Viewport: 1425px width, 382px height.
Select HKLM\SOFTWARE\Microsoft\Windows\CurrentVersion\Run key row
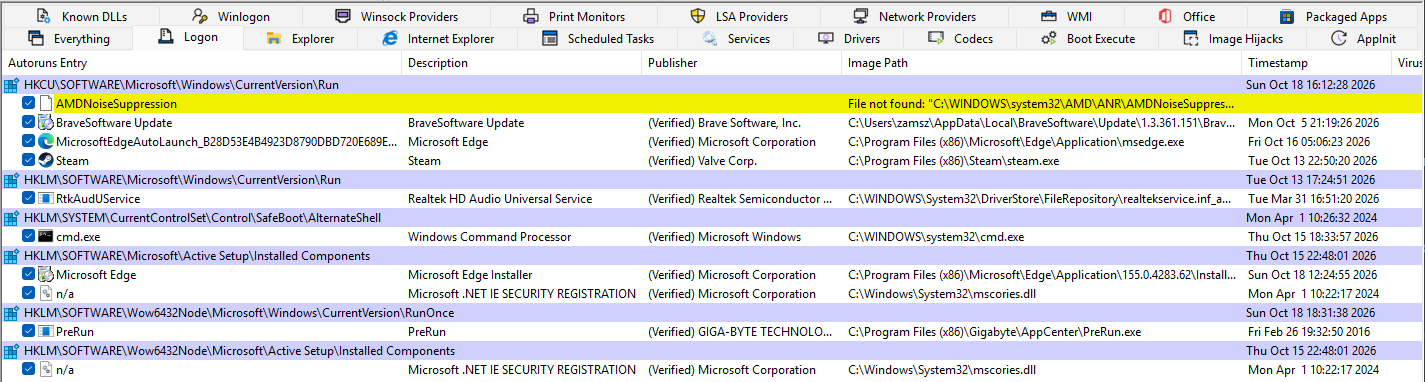712,180
